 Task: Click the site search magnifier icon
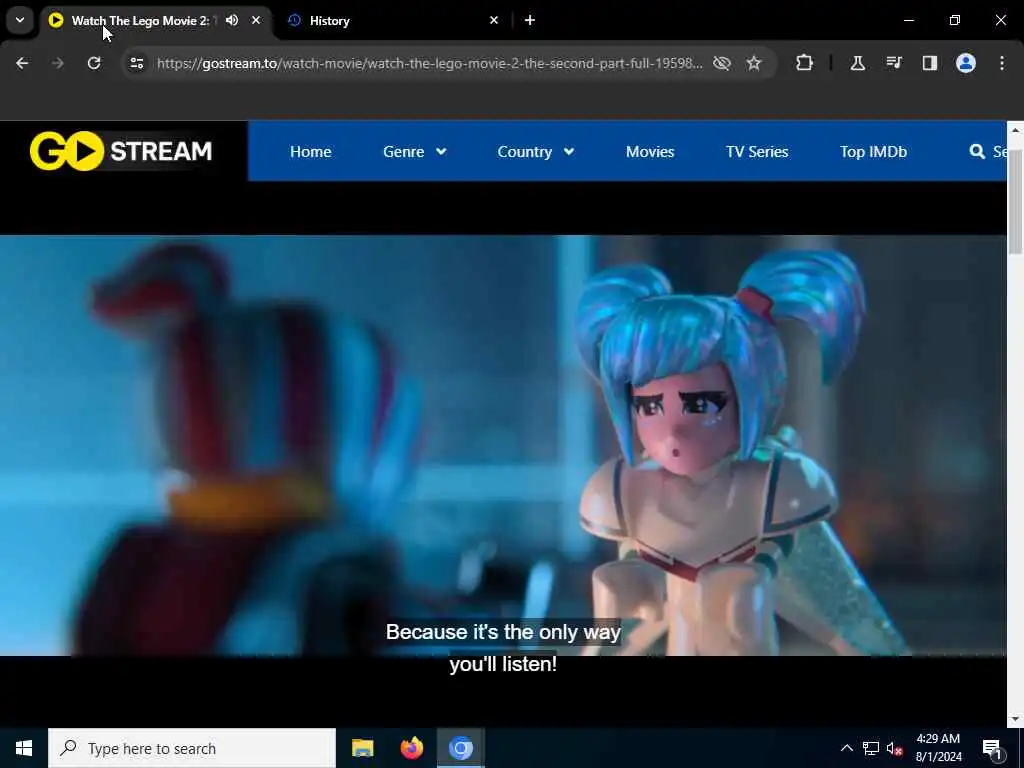[977, 152]
